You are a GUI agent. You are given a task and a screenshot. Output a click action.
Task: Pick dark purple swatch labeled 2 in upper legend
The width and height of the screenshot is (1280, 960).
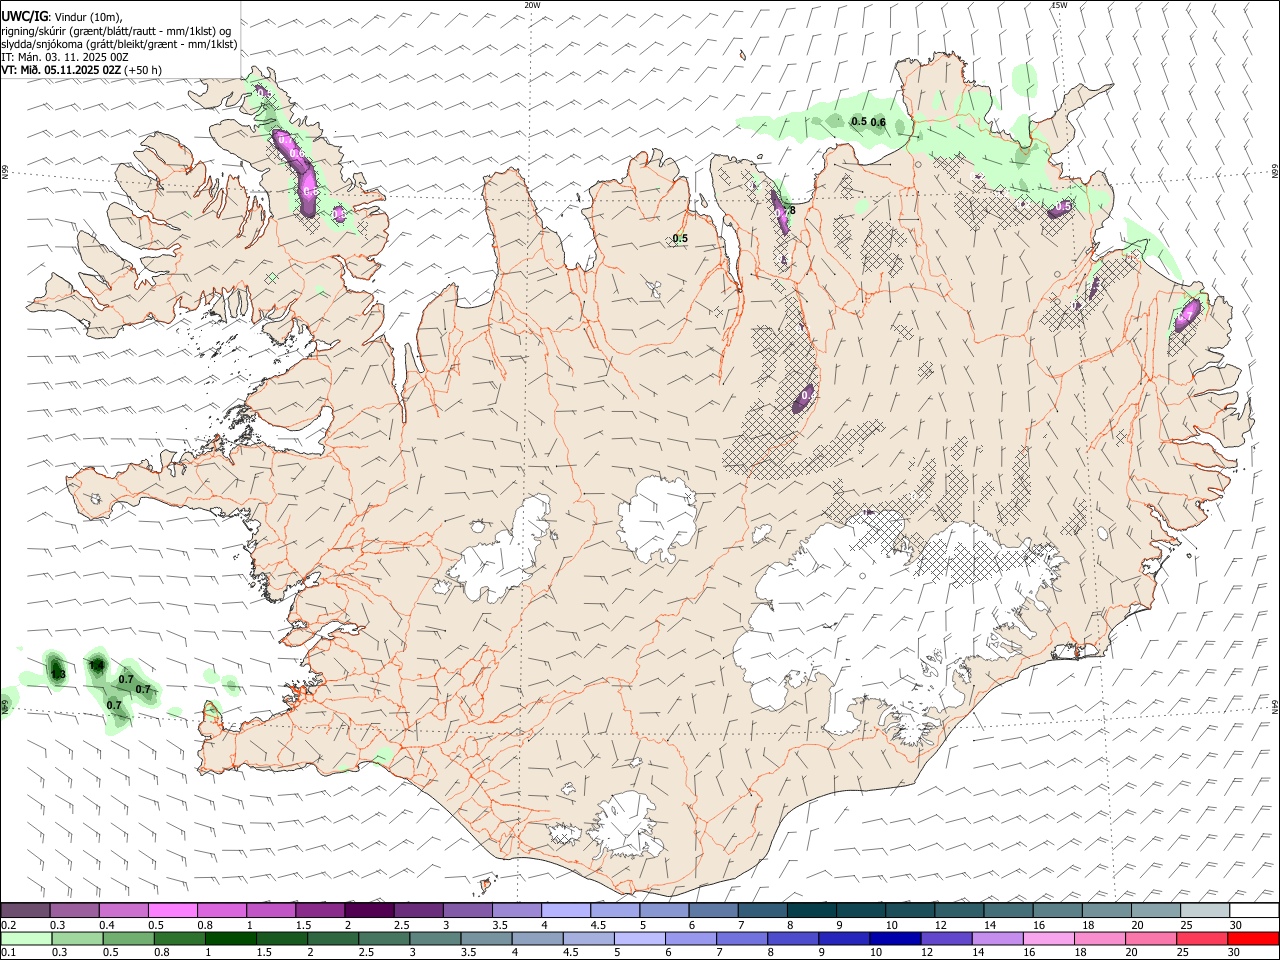coord(369,910)
